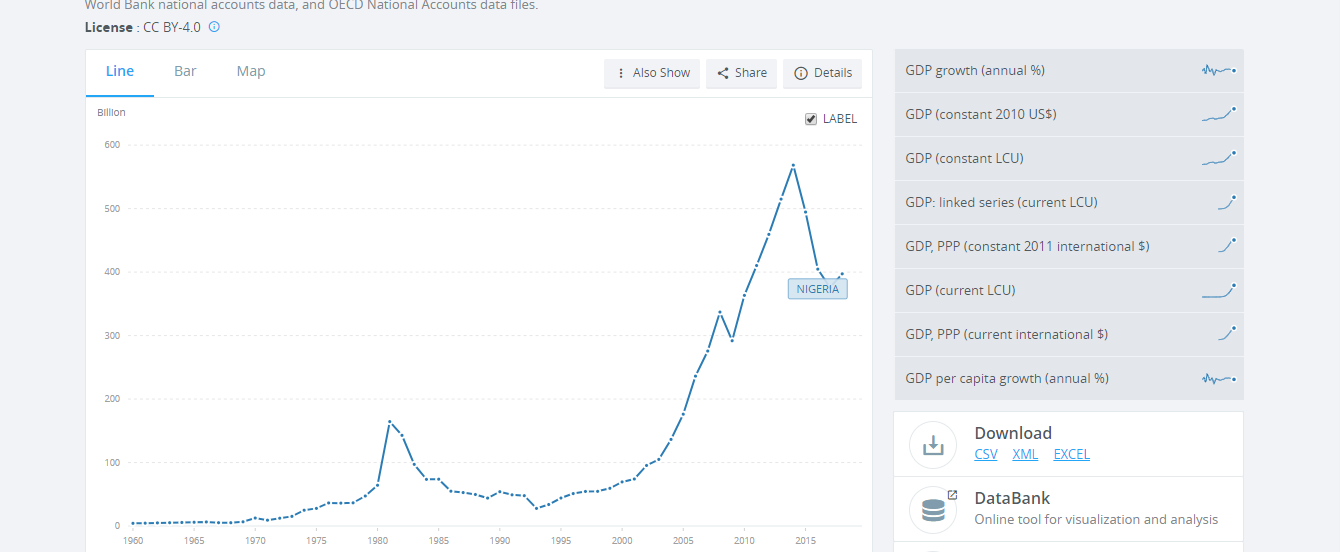Click the GDP growth (annual %) sparkline
1340x552 pixels.
click(x=1219, y=70)
